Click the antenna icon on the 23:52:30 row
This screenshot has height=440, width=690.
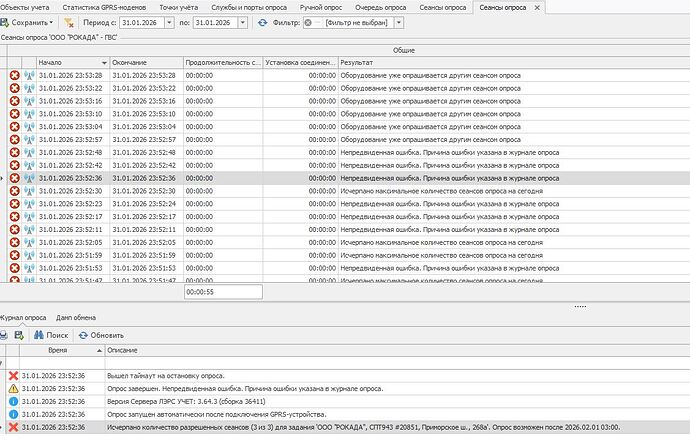coord(29,191)
